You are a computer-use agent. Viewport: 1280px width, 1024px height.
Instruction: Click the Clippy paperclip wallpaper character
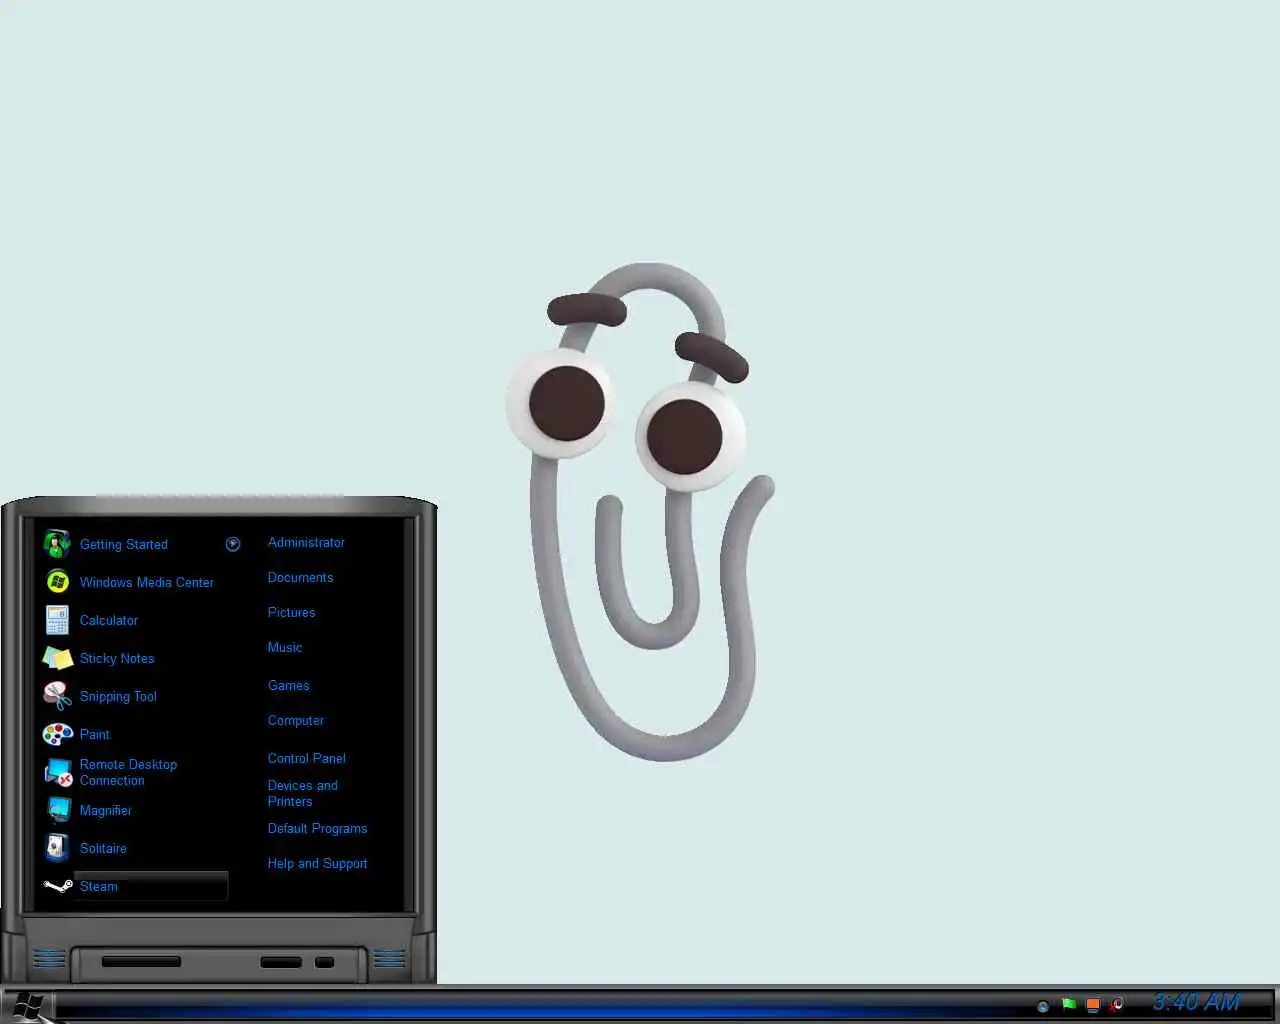(641, 511)
